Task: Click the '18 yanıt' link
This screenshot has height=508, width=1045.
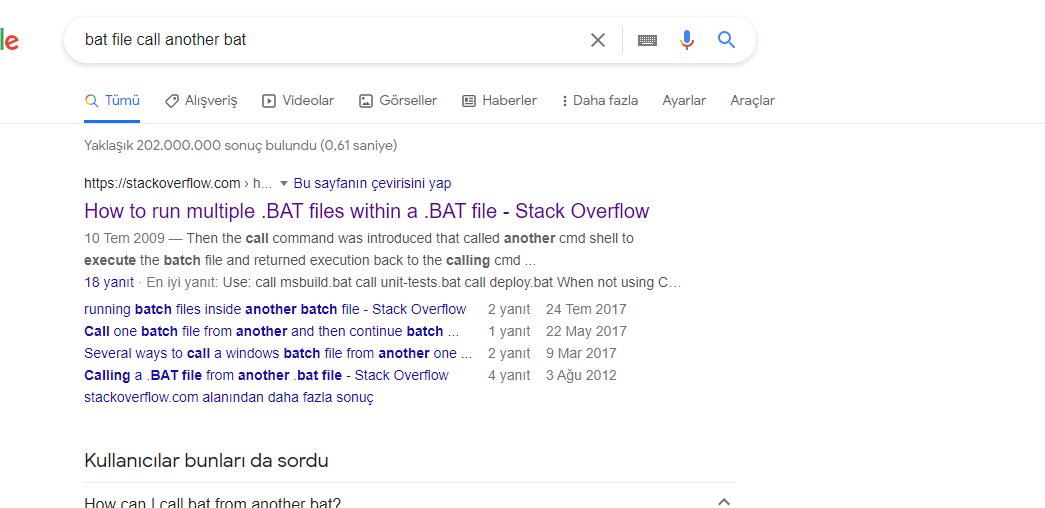Action: [x=109, y=282]
